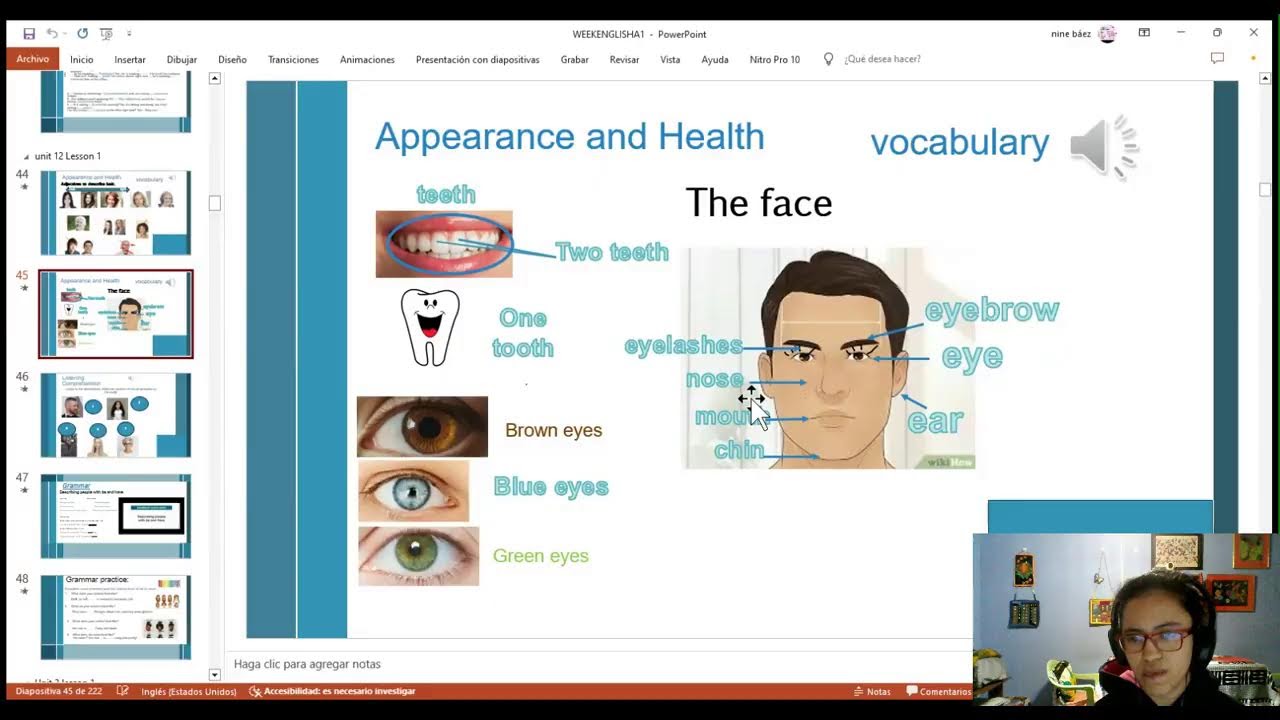The width and height of the screenshot is (1280, 720).
Task: Select the chin label
Action: point(739,451)
